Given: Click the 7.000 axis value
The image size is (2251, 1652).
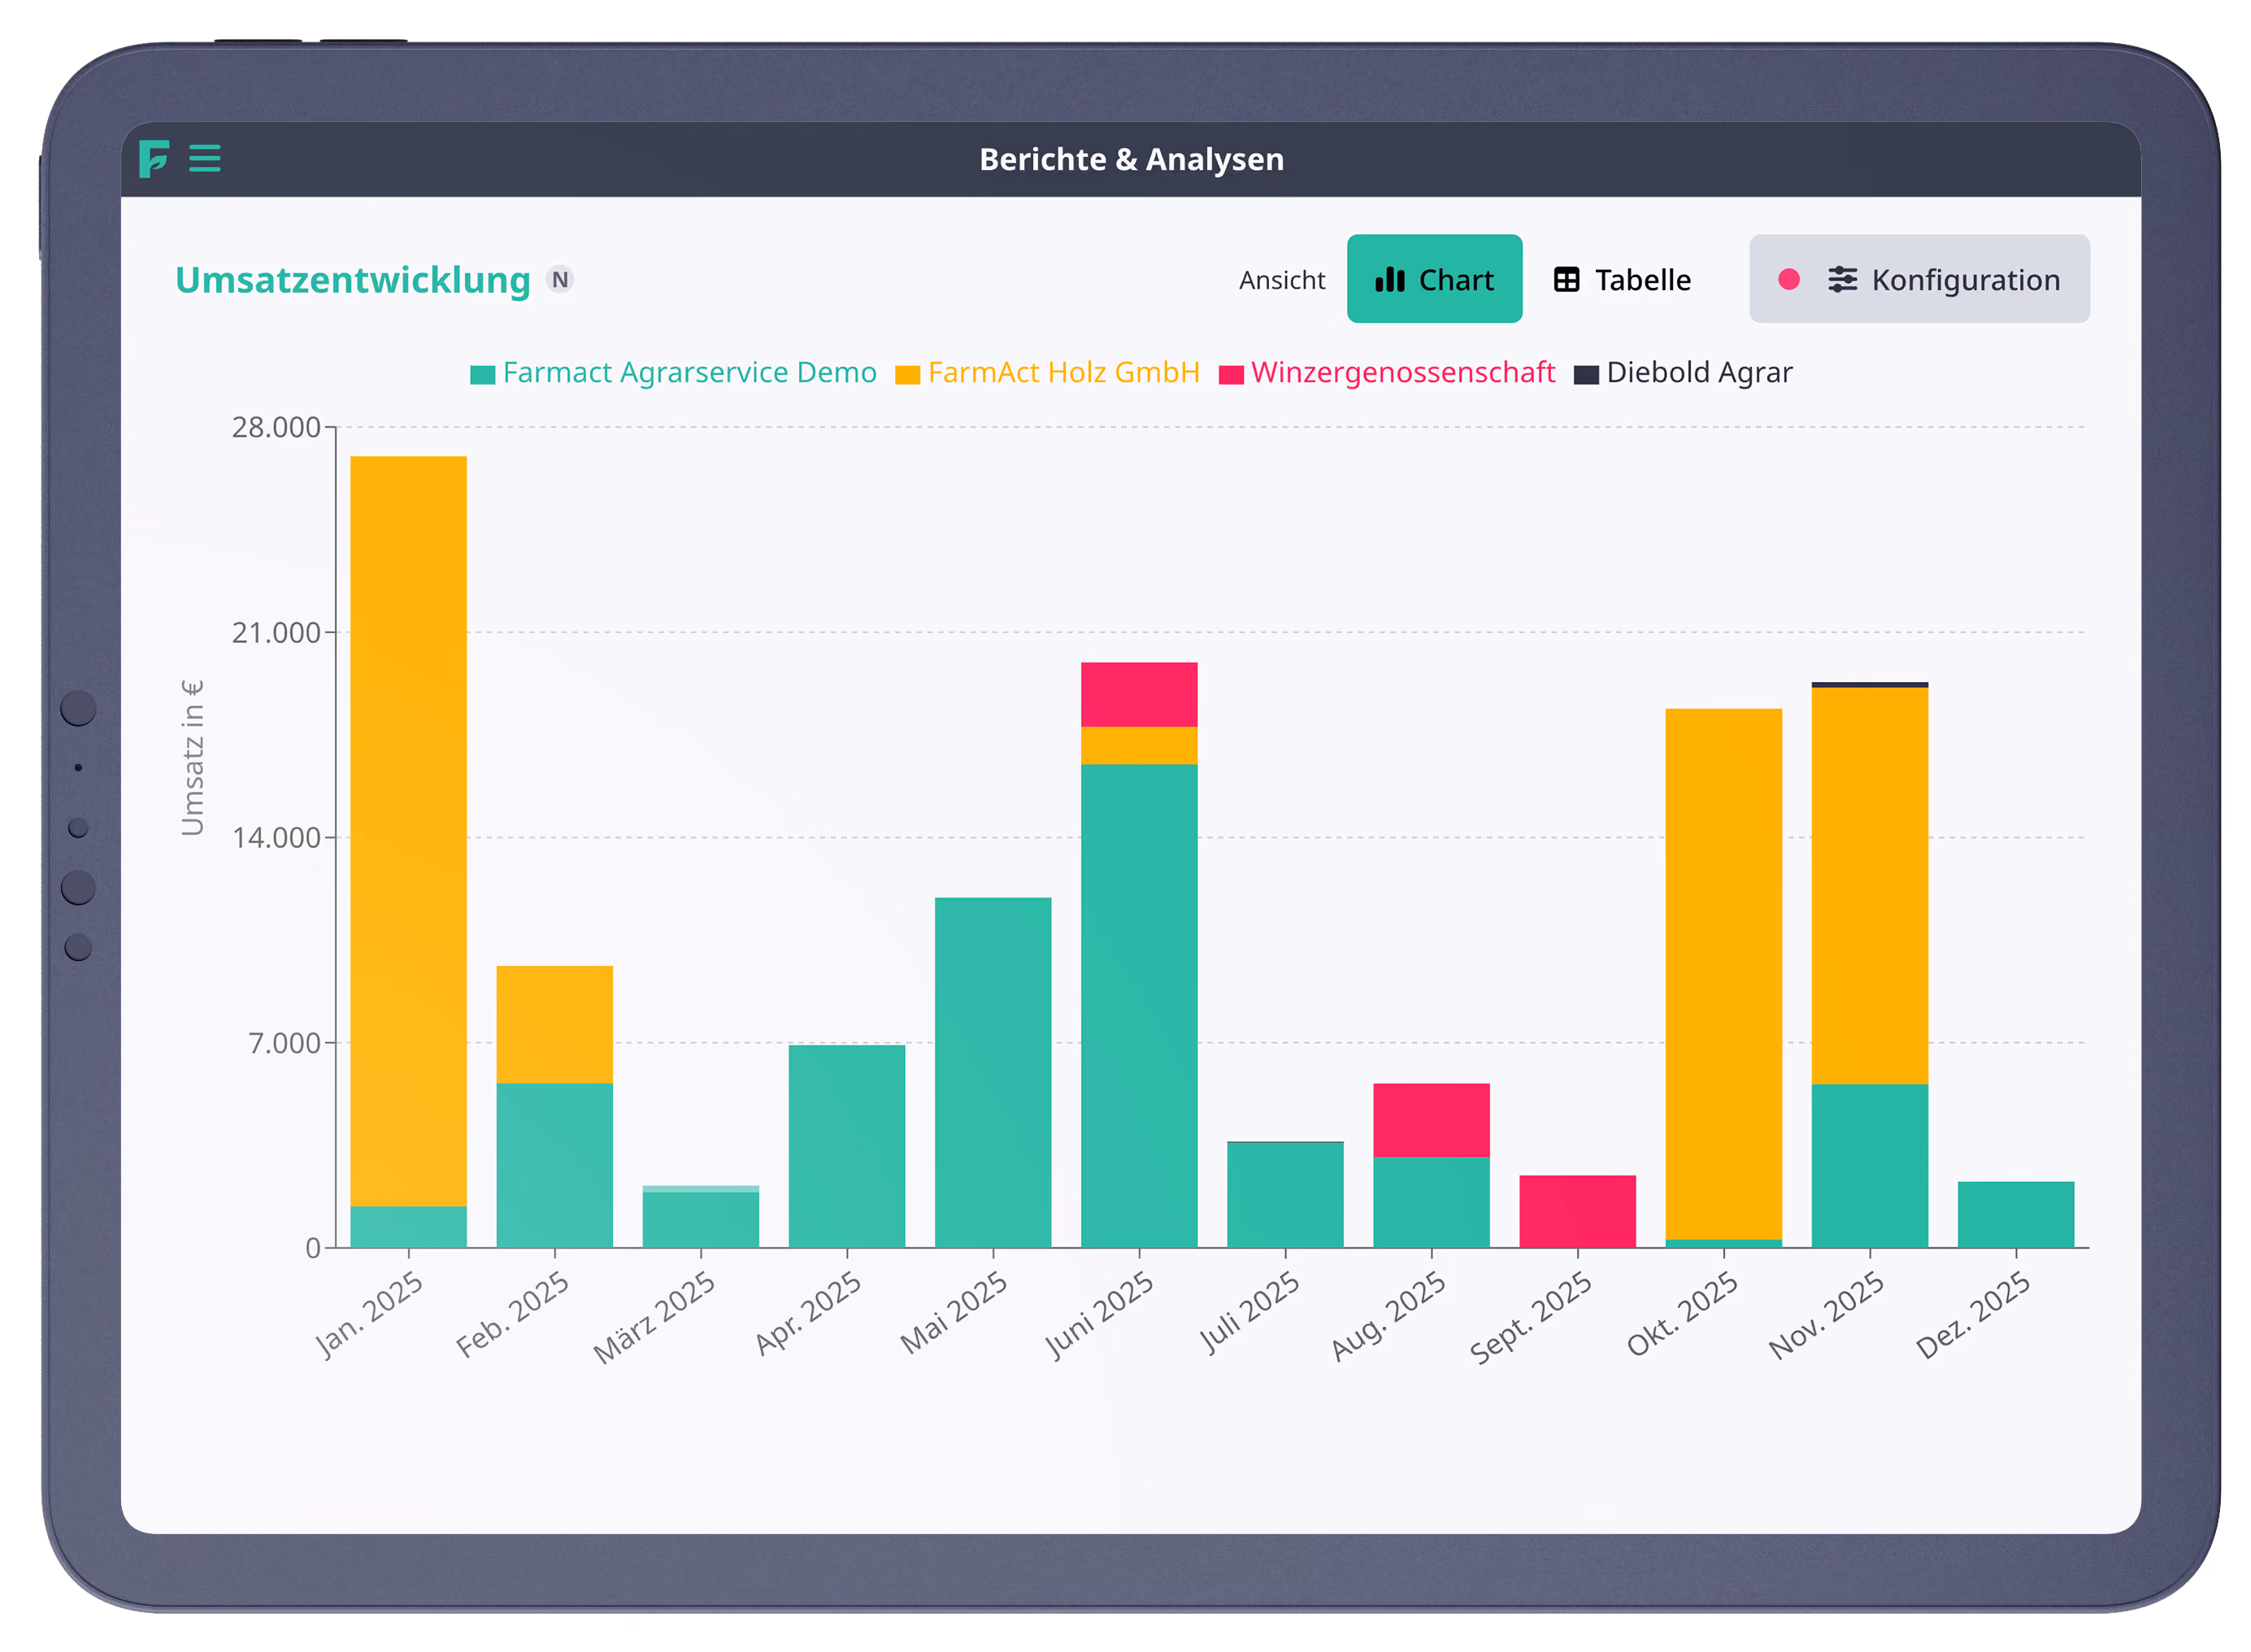Looking at the screenshot, I should pos(284,1043).
